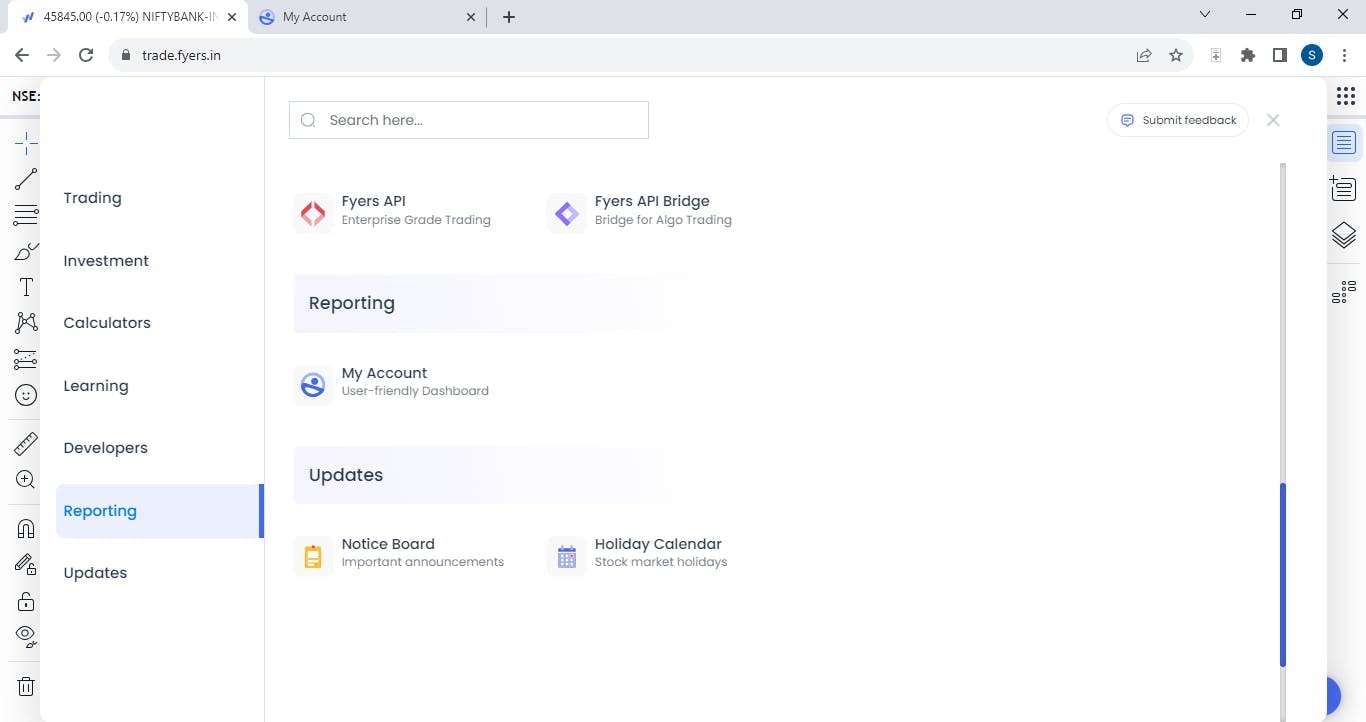Viewport: 1366px width, 722px height.
Task: Switch to NIFTYBANK browser tab
Action: click(128, 17)
